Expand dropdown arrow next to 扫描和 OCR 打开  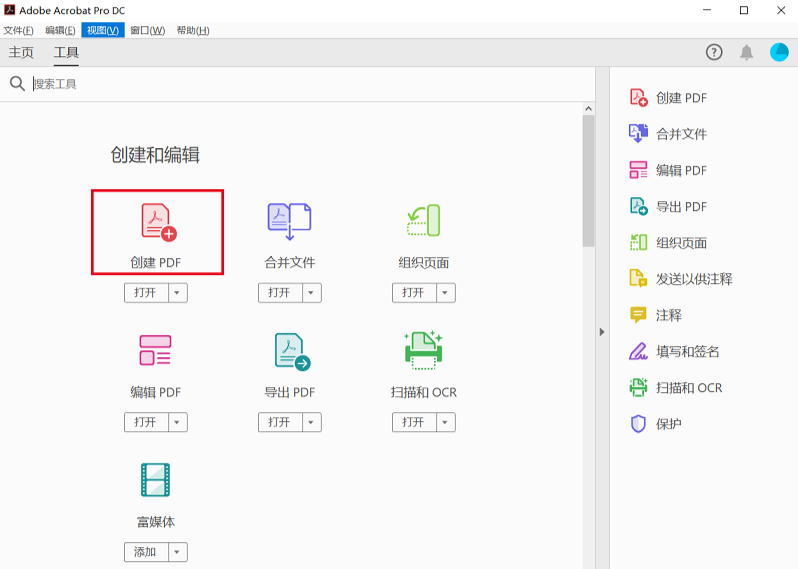tap(445, 422)
